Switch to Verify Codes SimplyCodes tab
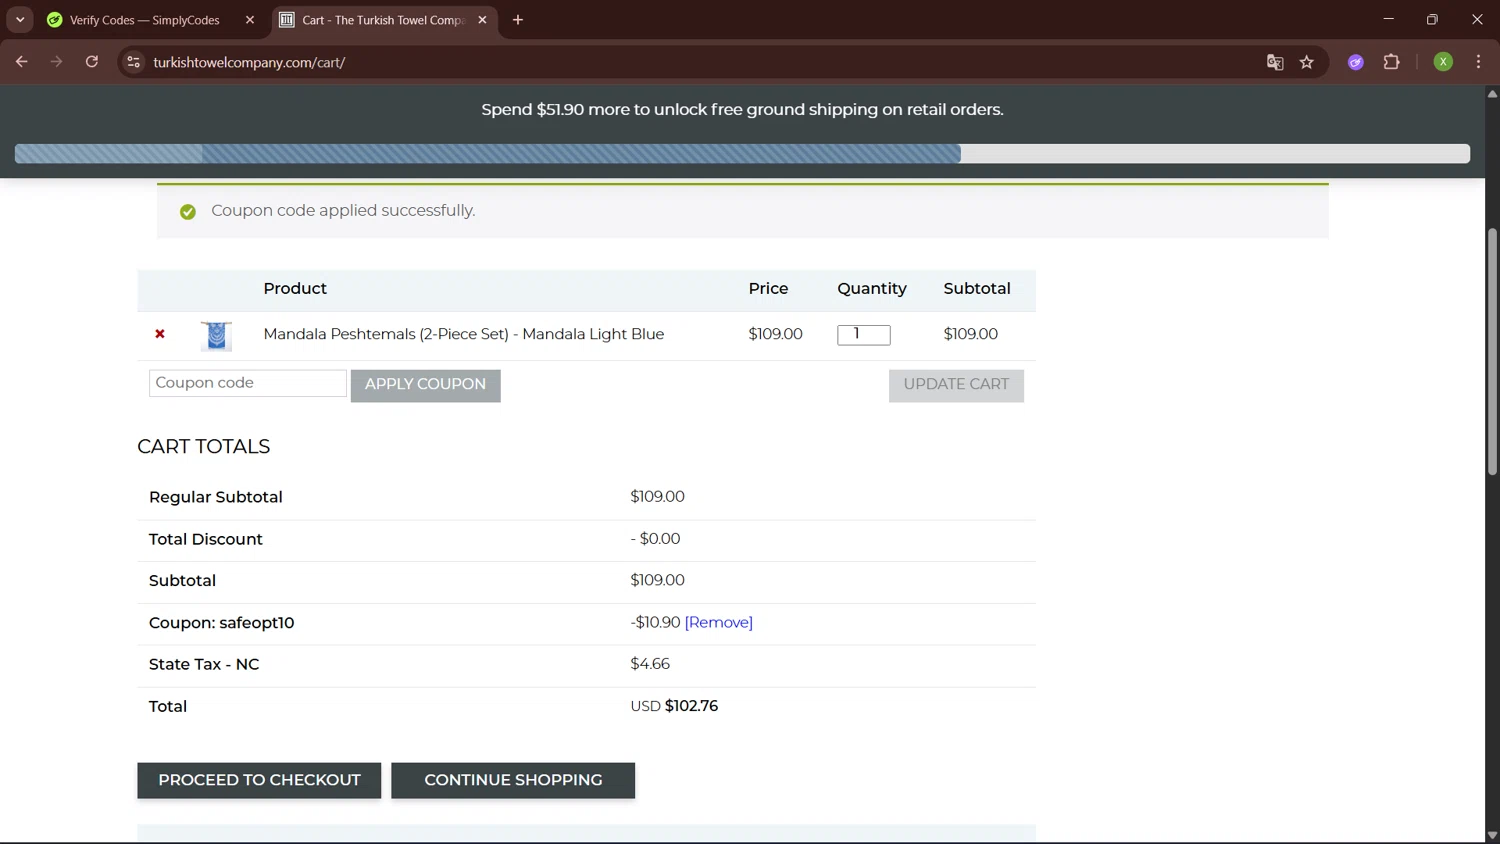The height and width of the screenshot is (844, 1500). click(x=144, y=20)
